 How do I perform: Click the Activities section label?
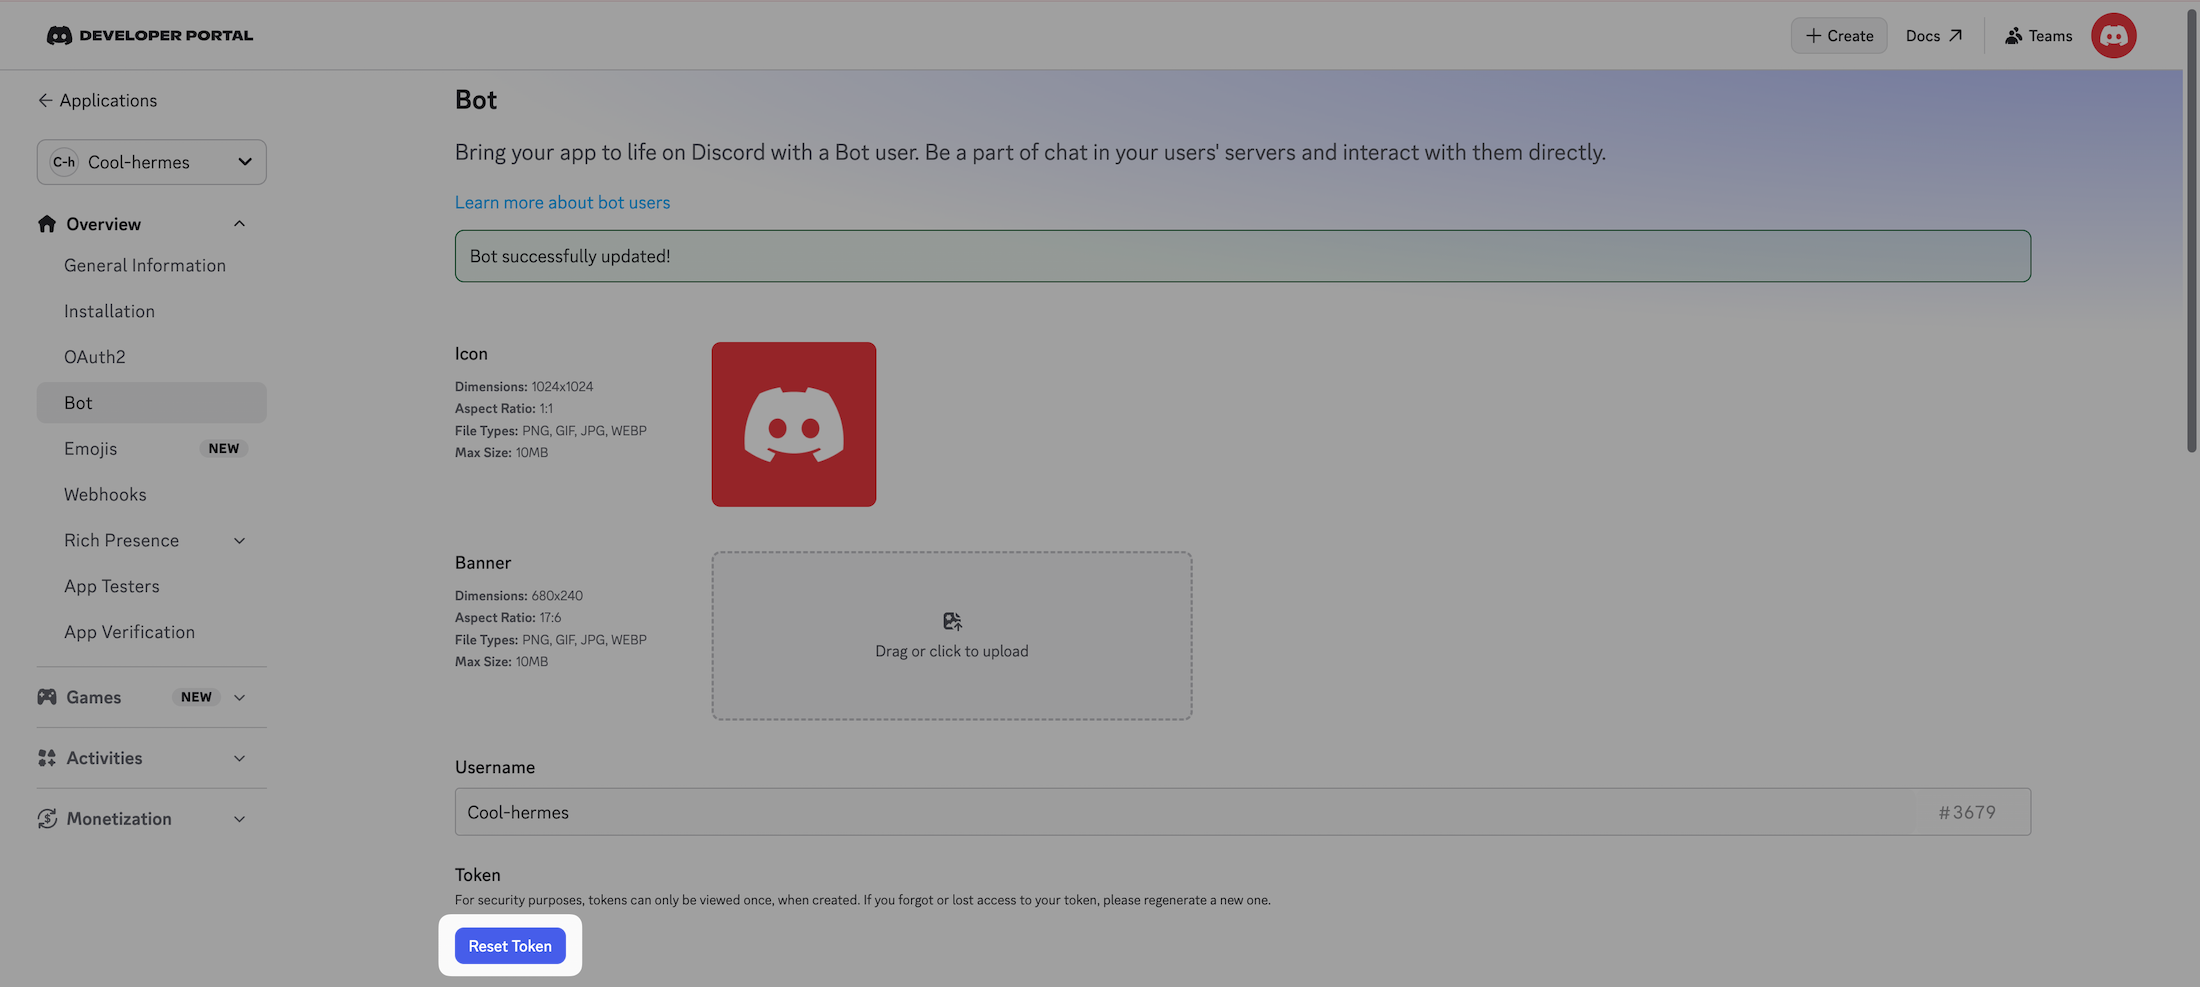pos(105,758)
